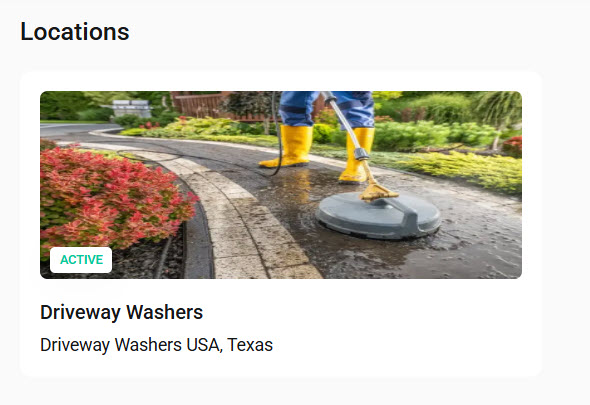Click the right yellow rubber boot in photo
590x405 pixels.
[356, 155]
